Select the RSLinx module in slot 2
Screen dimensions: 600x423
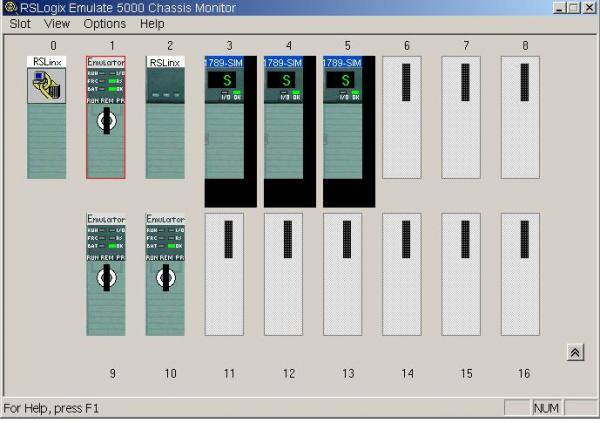[165, 117]
